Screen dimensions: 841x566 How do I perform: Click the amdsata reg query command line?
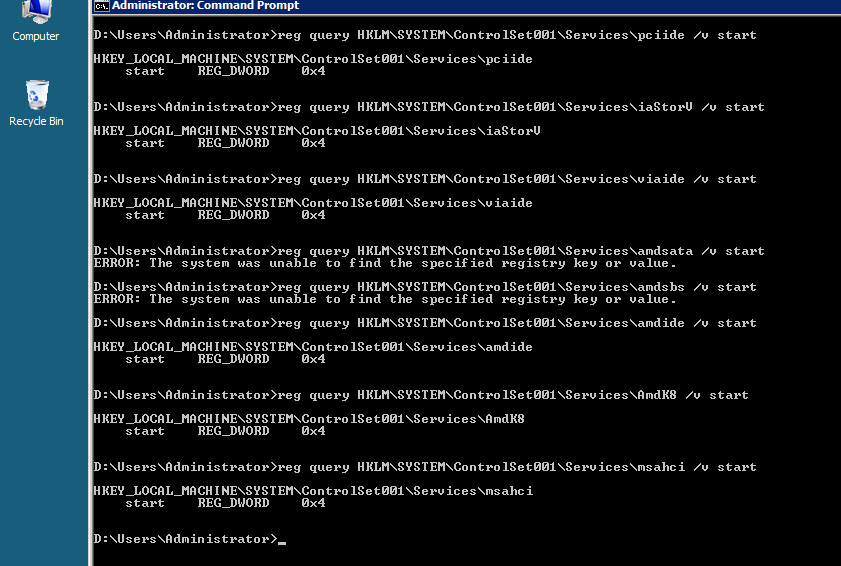429,251
